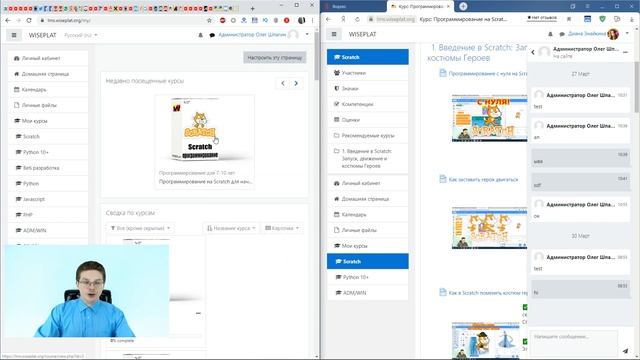
Task: Open a new tab in the left Chrome window
Action: [252, 8]
